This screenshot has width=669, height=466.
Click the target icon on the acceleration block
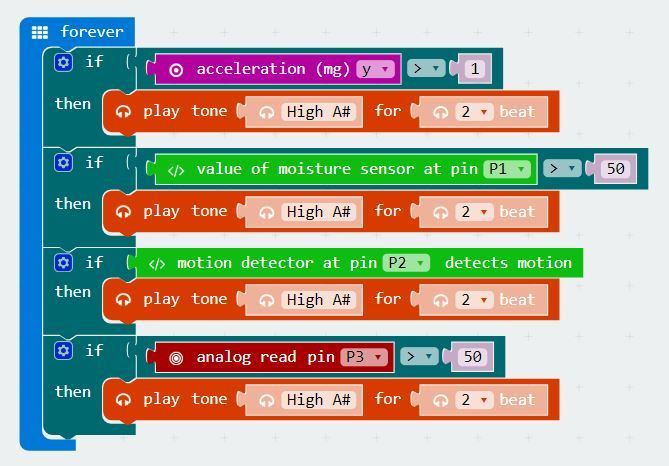(x=176, y=70)
